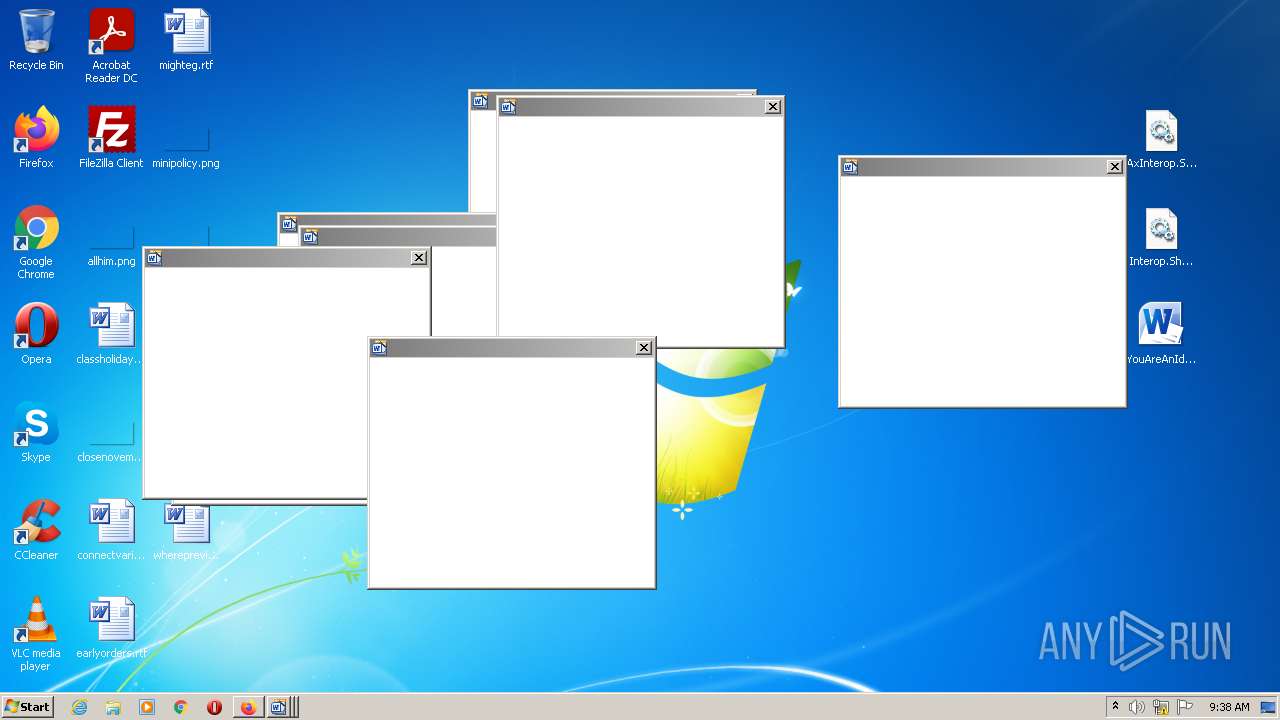Select the FileZilla Client shortcut

[111, 138]
